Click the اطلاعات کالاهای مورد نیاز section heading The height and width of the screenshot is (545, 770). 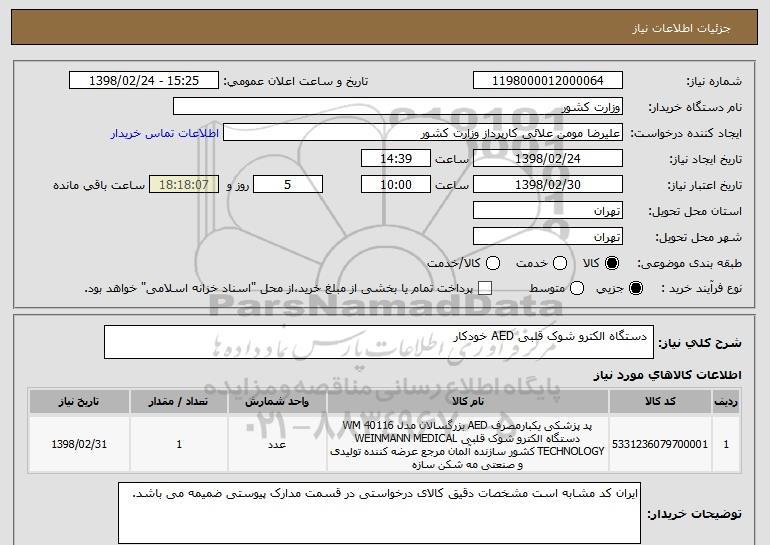(x=667, y=376)
